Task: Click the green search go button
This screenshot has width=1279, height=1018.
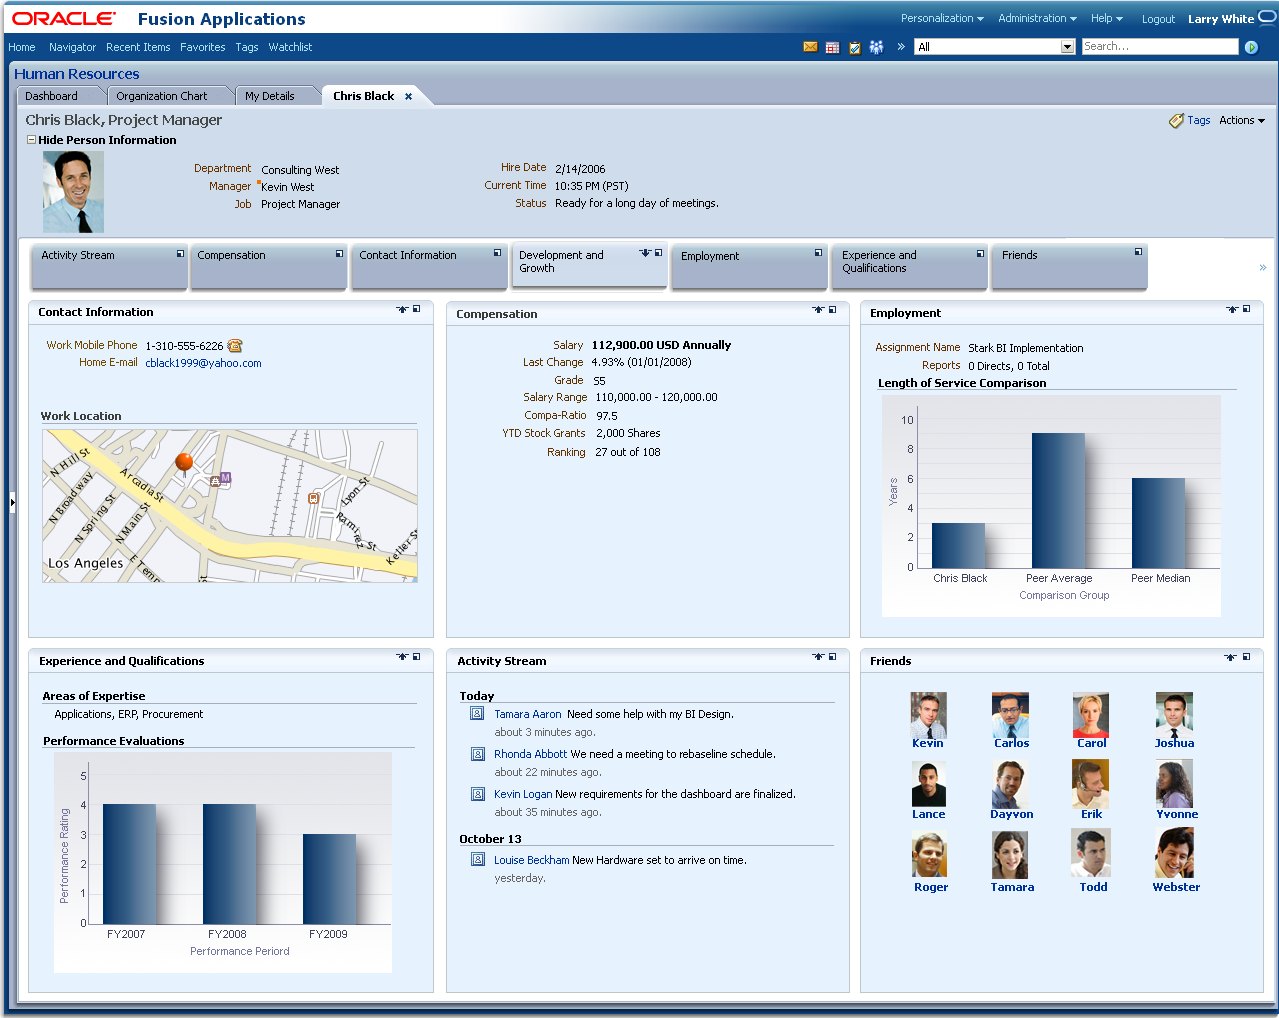Action: tap(1251, 47)
